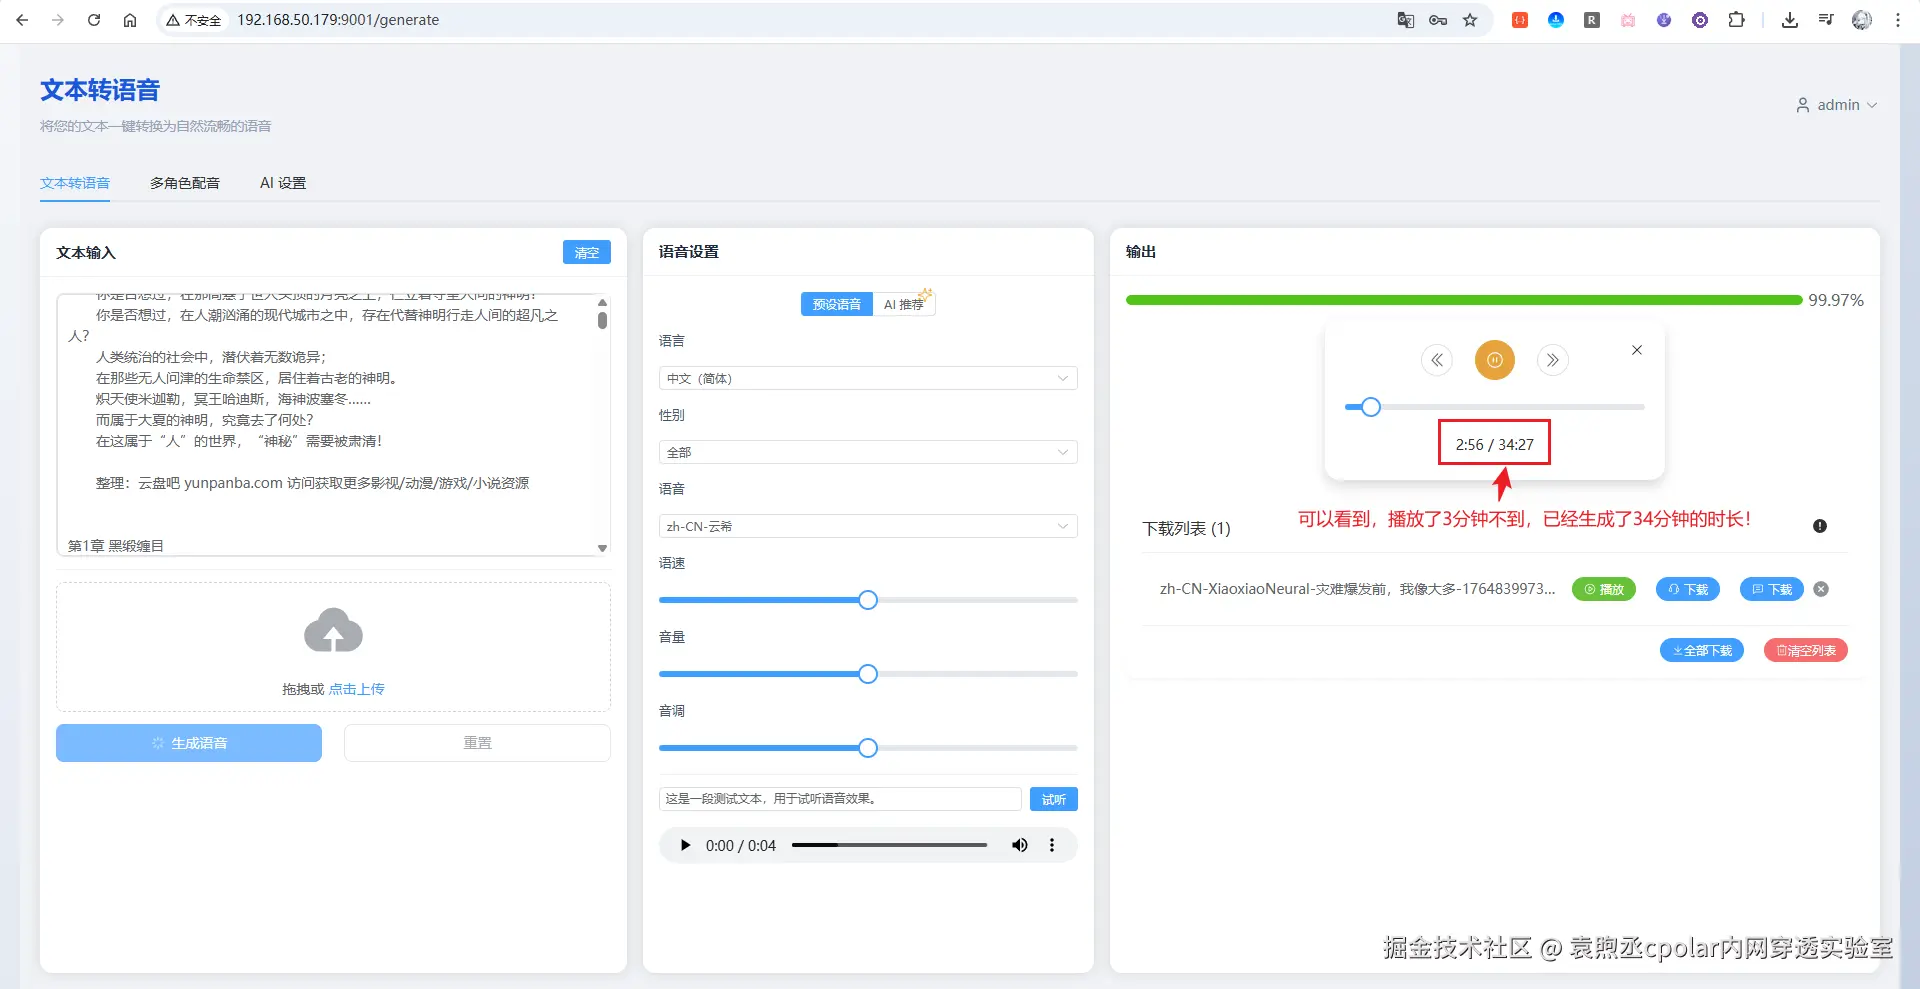Click the 语速 slider handle
This screenshot has height=989, width=1920.
point(868,600)
